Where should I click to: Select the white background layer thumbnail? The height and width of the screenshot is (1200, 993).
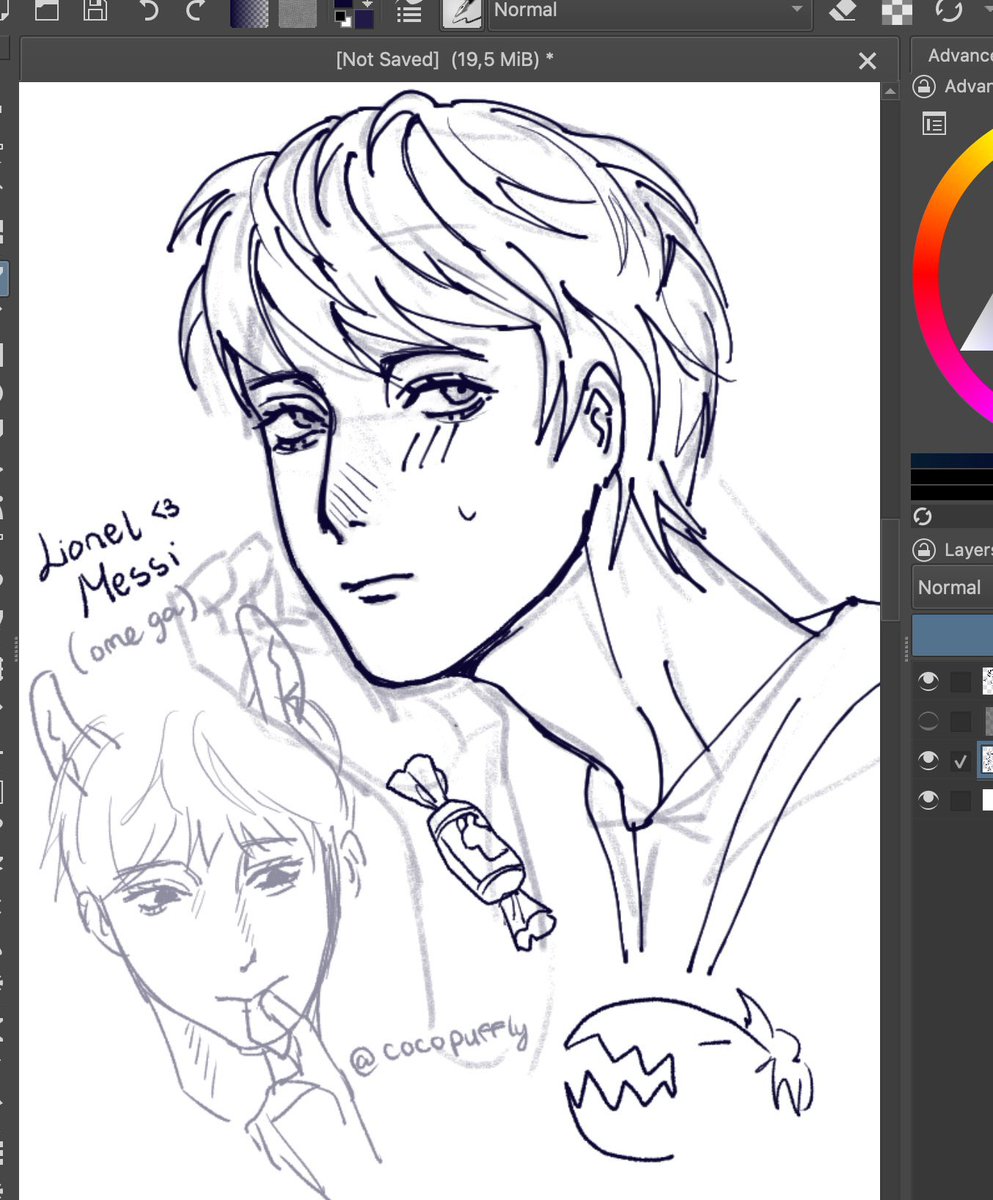988,800
